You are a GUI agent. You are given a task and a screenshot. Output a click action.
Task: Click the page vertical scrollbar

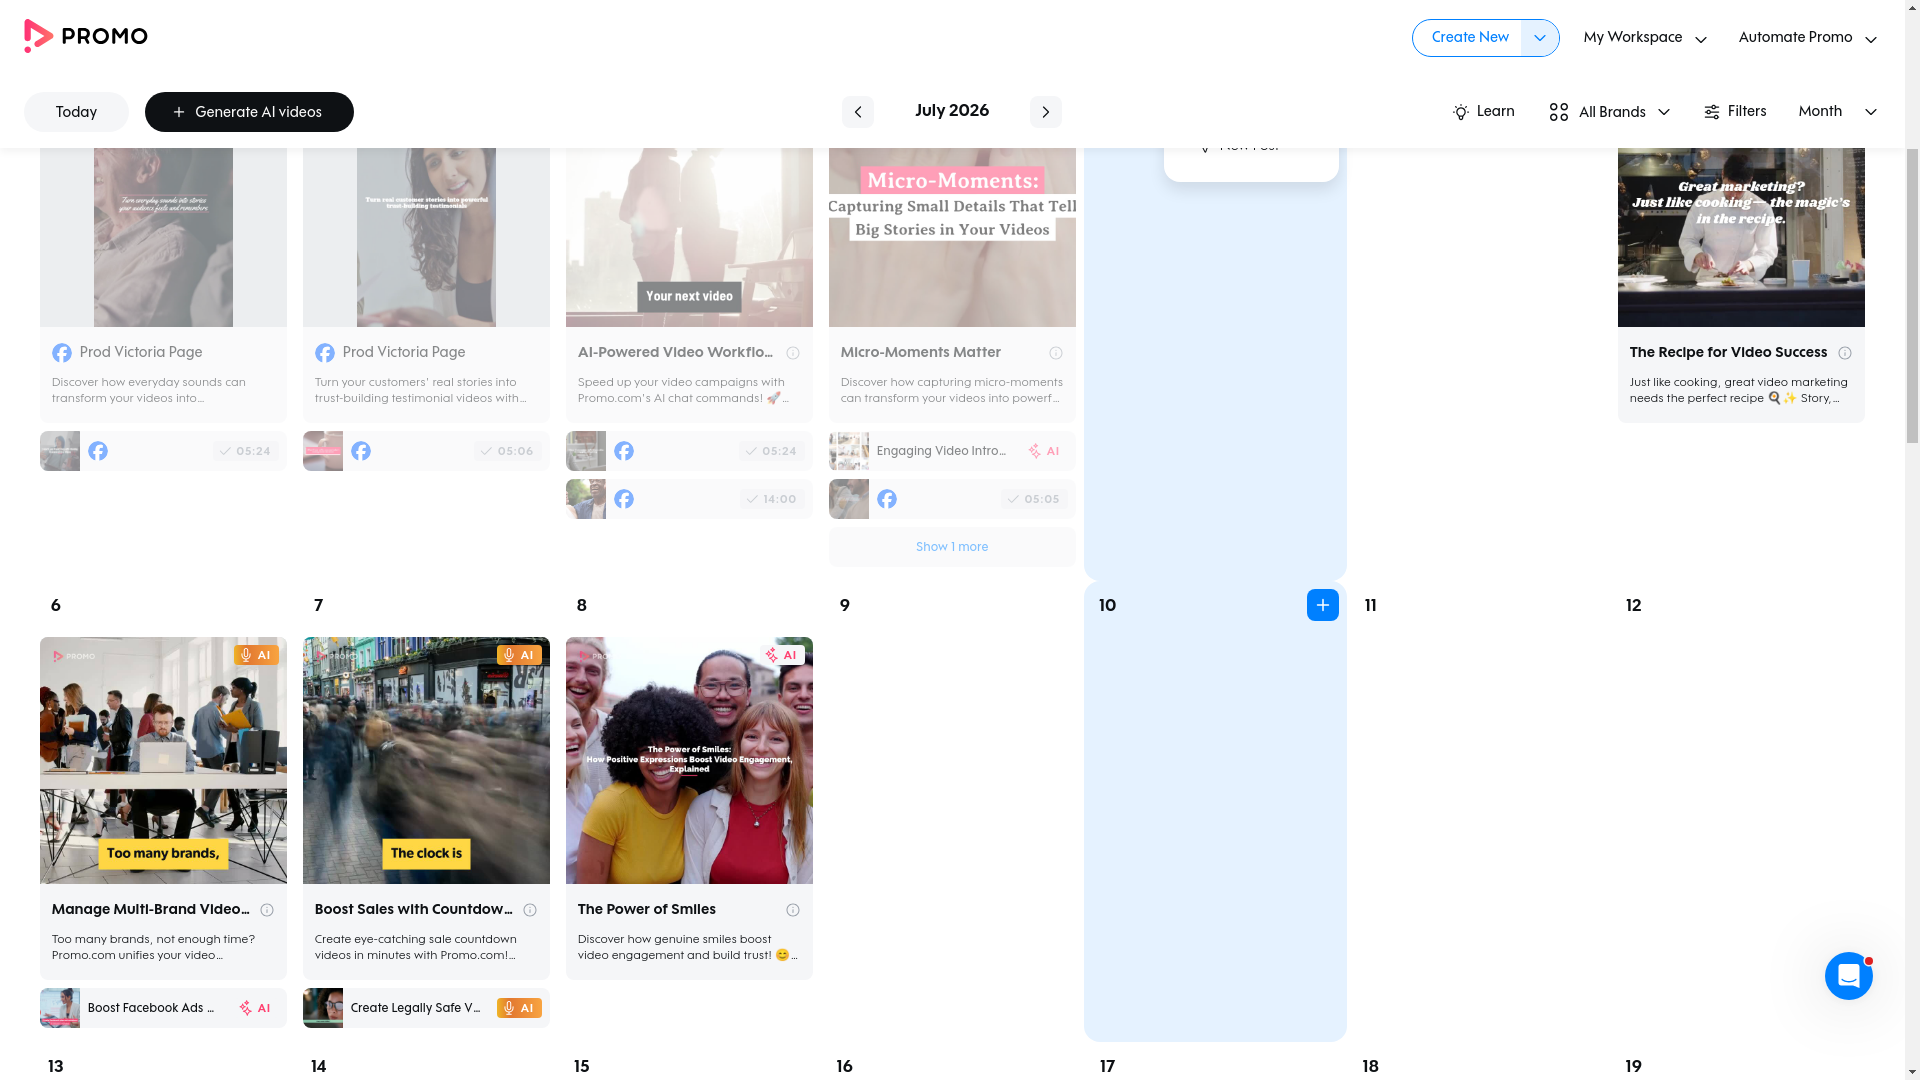(x=1912, y=295)
